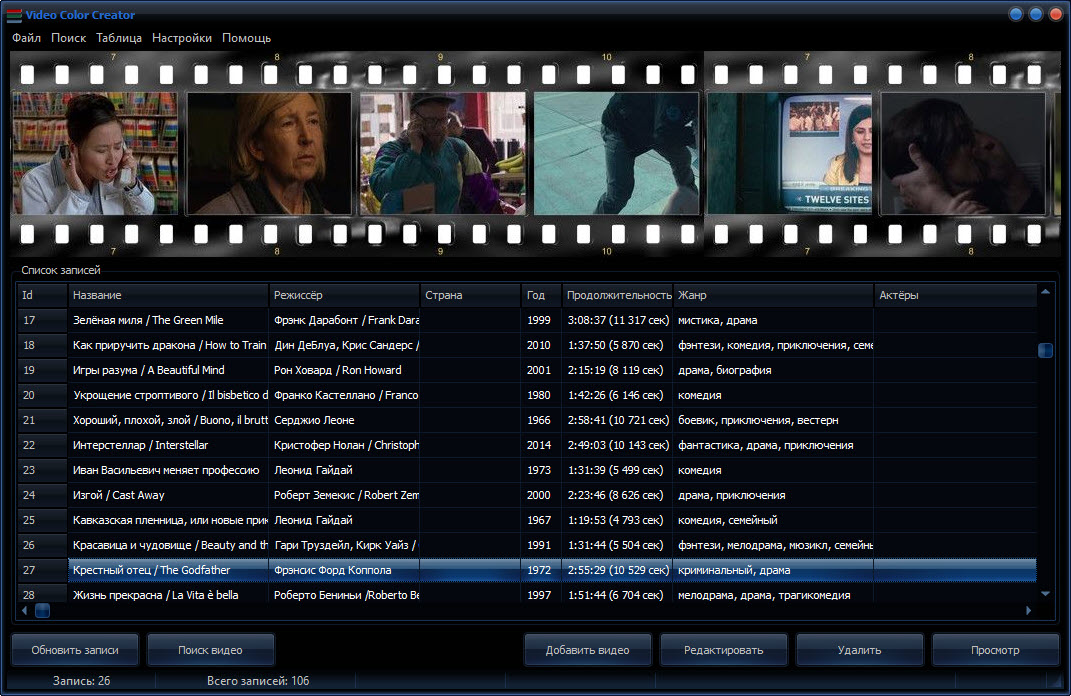Click year cell 1999
The width and height of the screenshot is (1071, 696).
point(542,320)
